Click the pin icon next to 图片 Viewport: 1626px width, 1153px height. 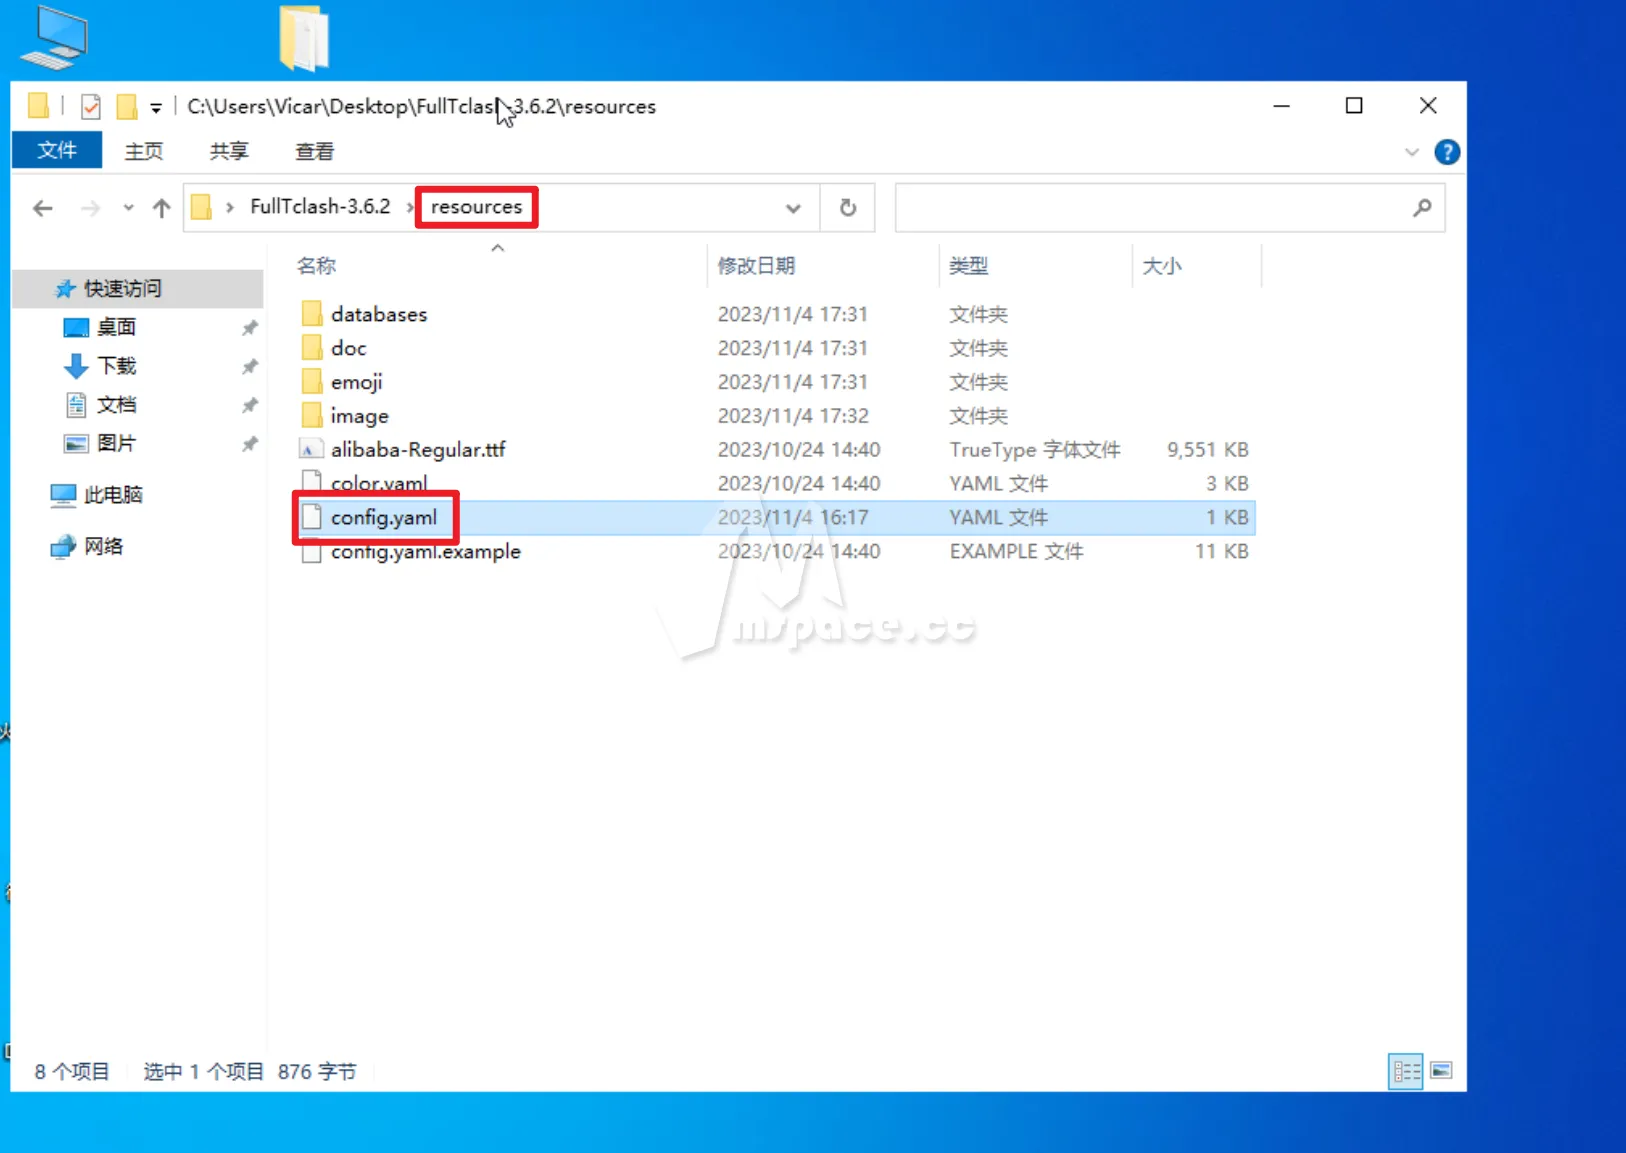pyautogui.click(x=250, y=443)
